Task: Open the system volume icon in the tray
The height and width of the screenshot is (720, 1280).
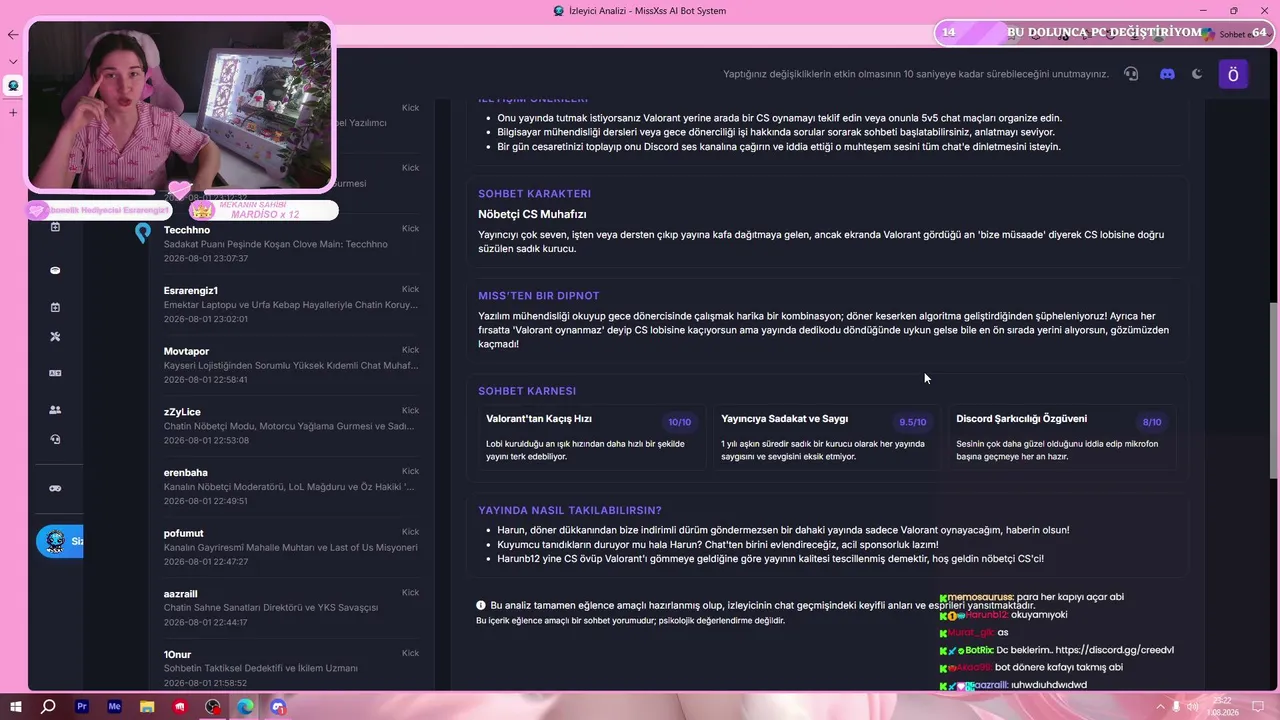Action: [1192, 707]
